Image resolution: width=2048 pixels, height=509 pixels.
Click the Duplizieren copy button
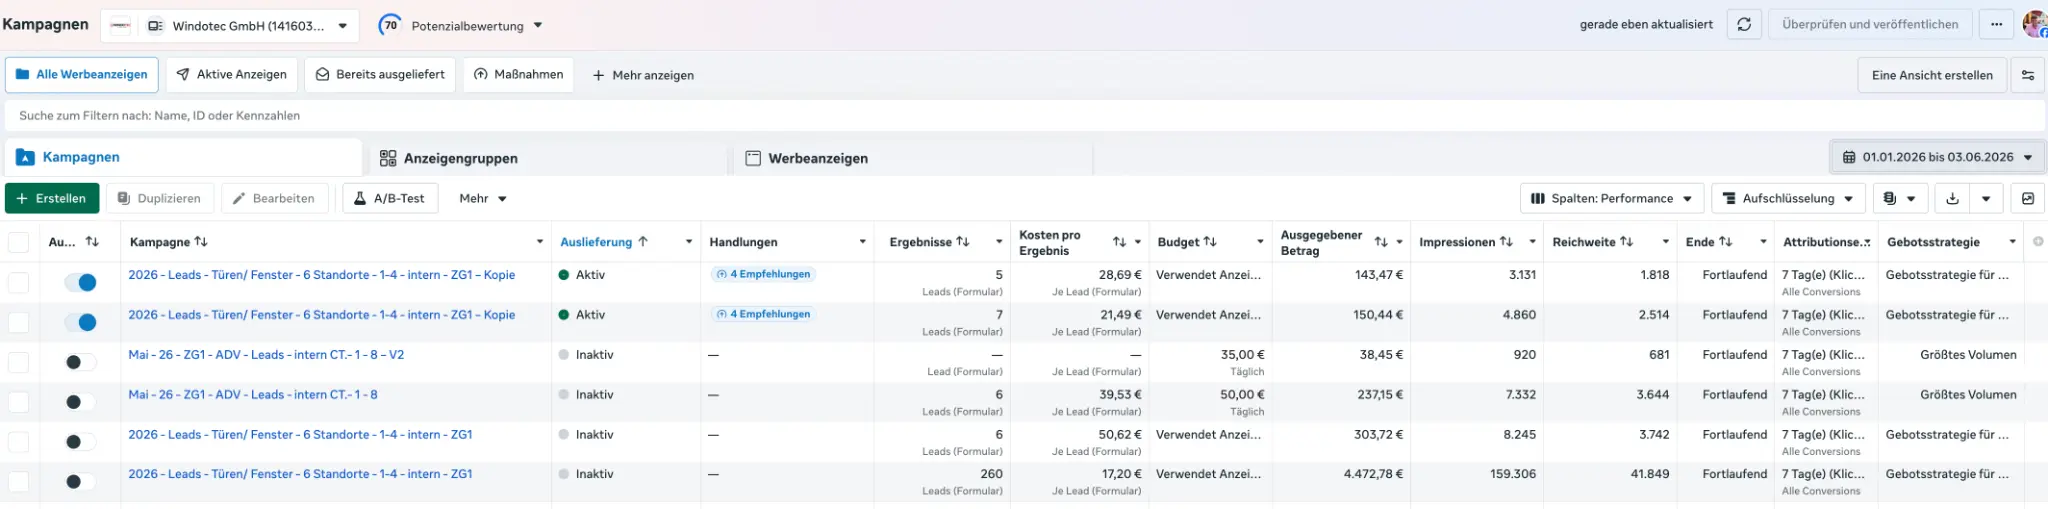[x=160, y=198]
